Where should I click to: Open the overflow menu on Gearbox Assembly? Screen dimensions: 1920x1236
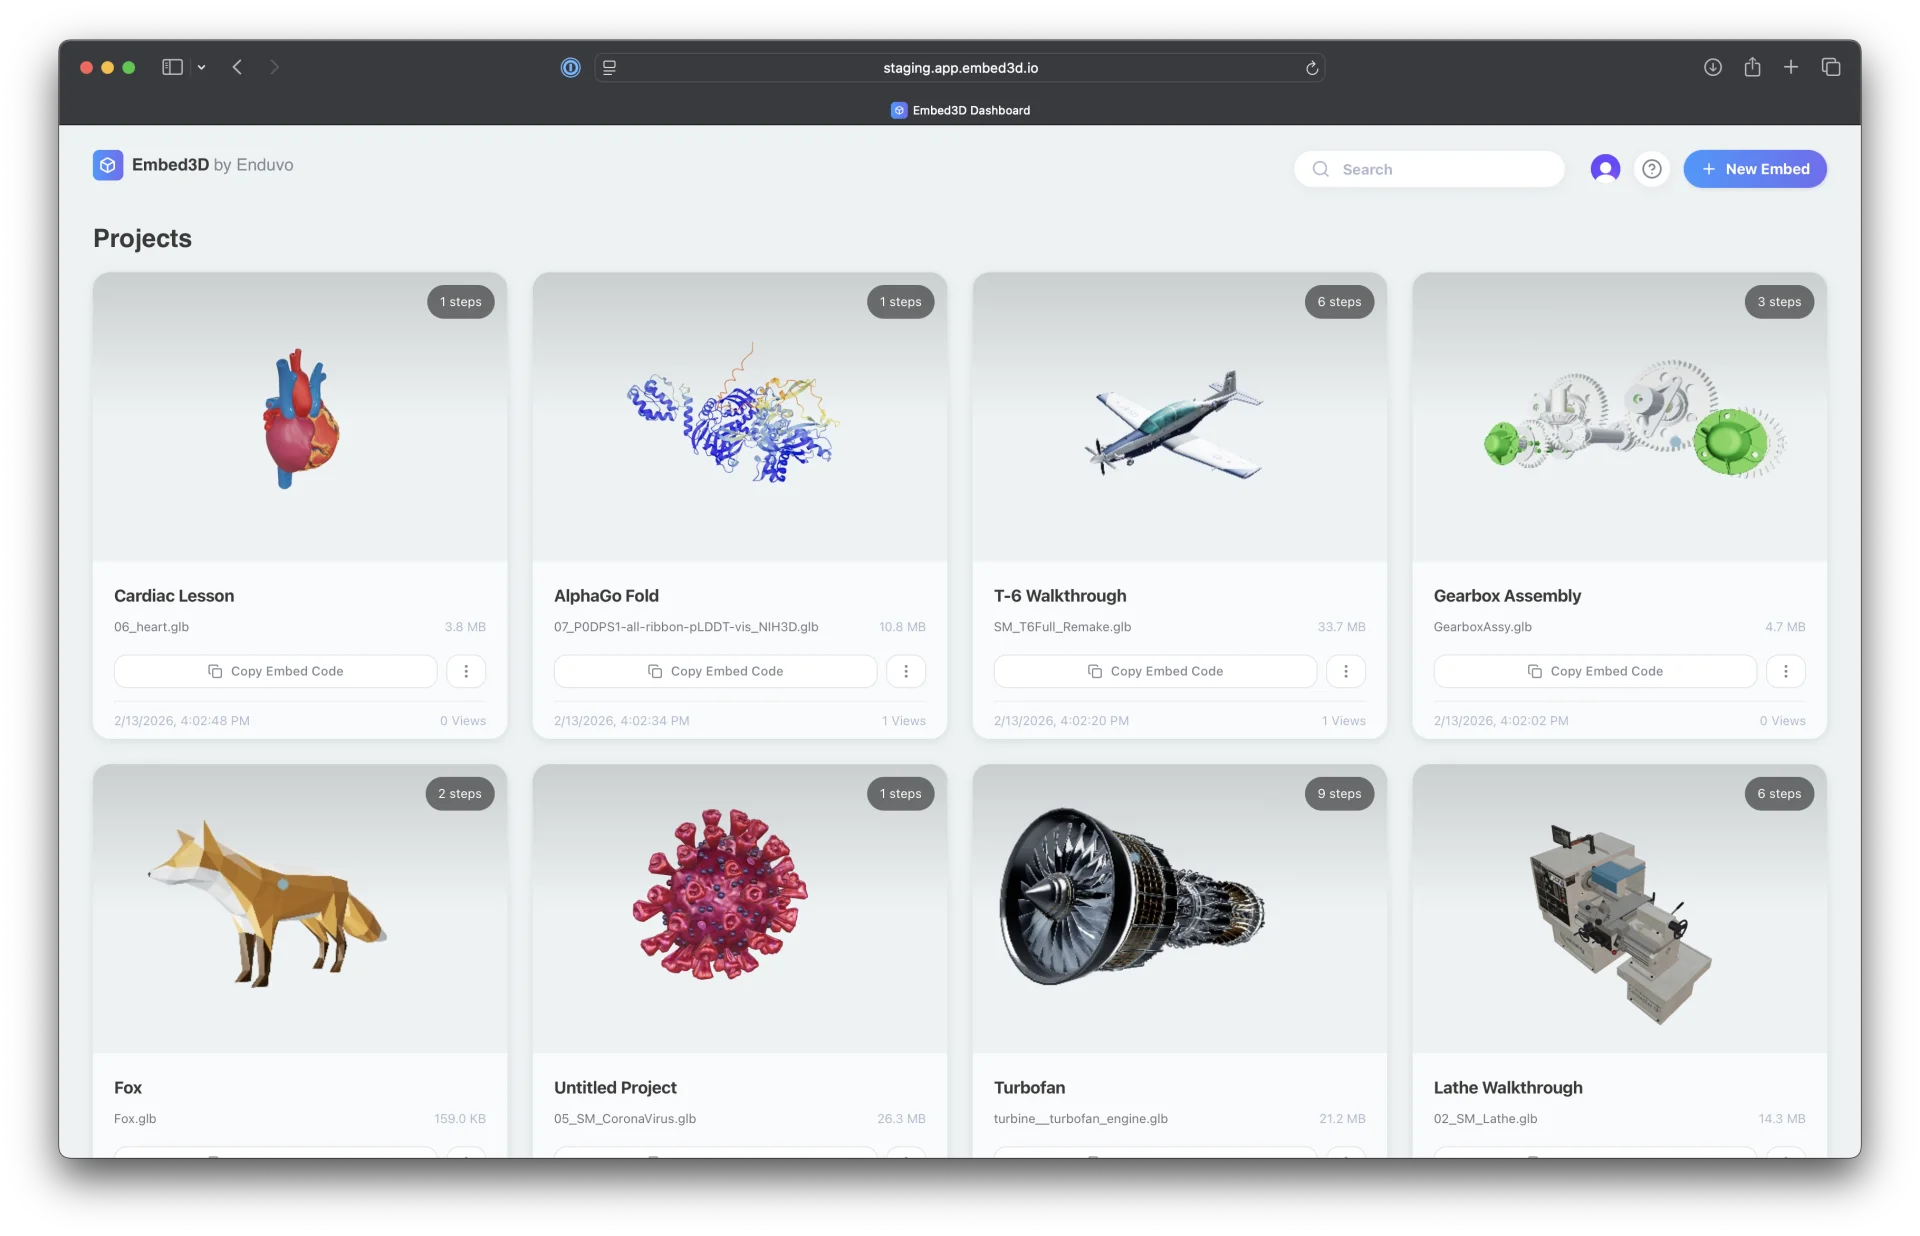[x=1786, y=671]
